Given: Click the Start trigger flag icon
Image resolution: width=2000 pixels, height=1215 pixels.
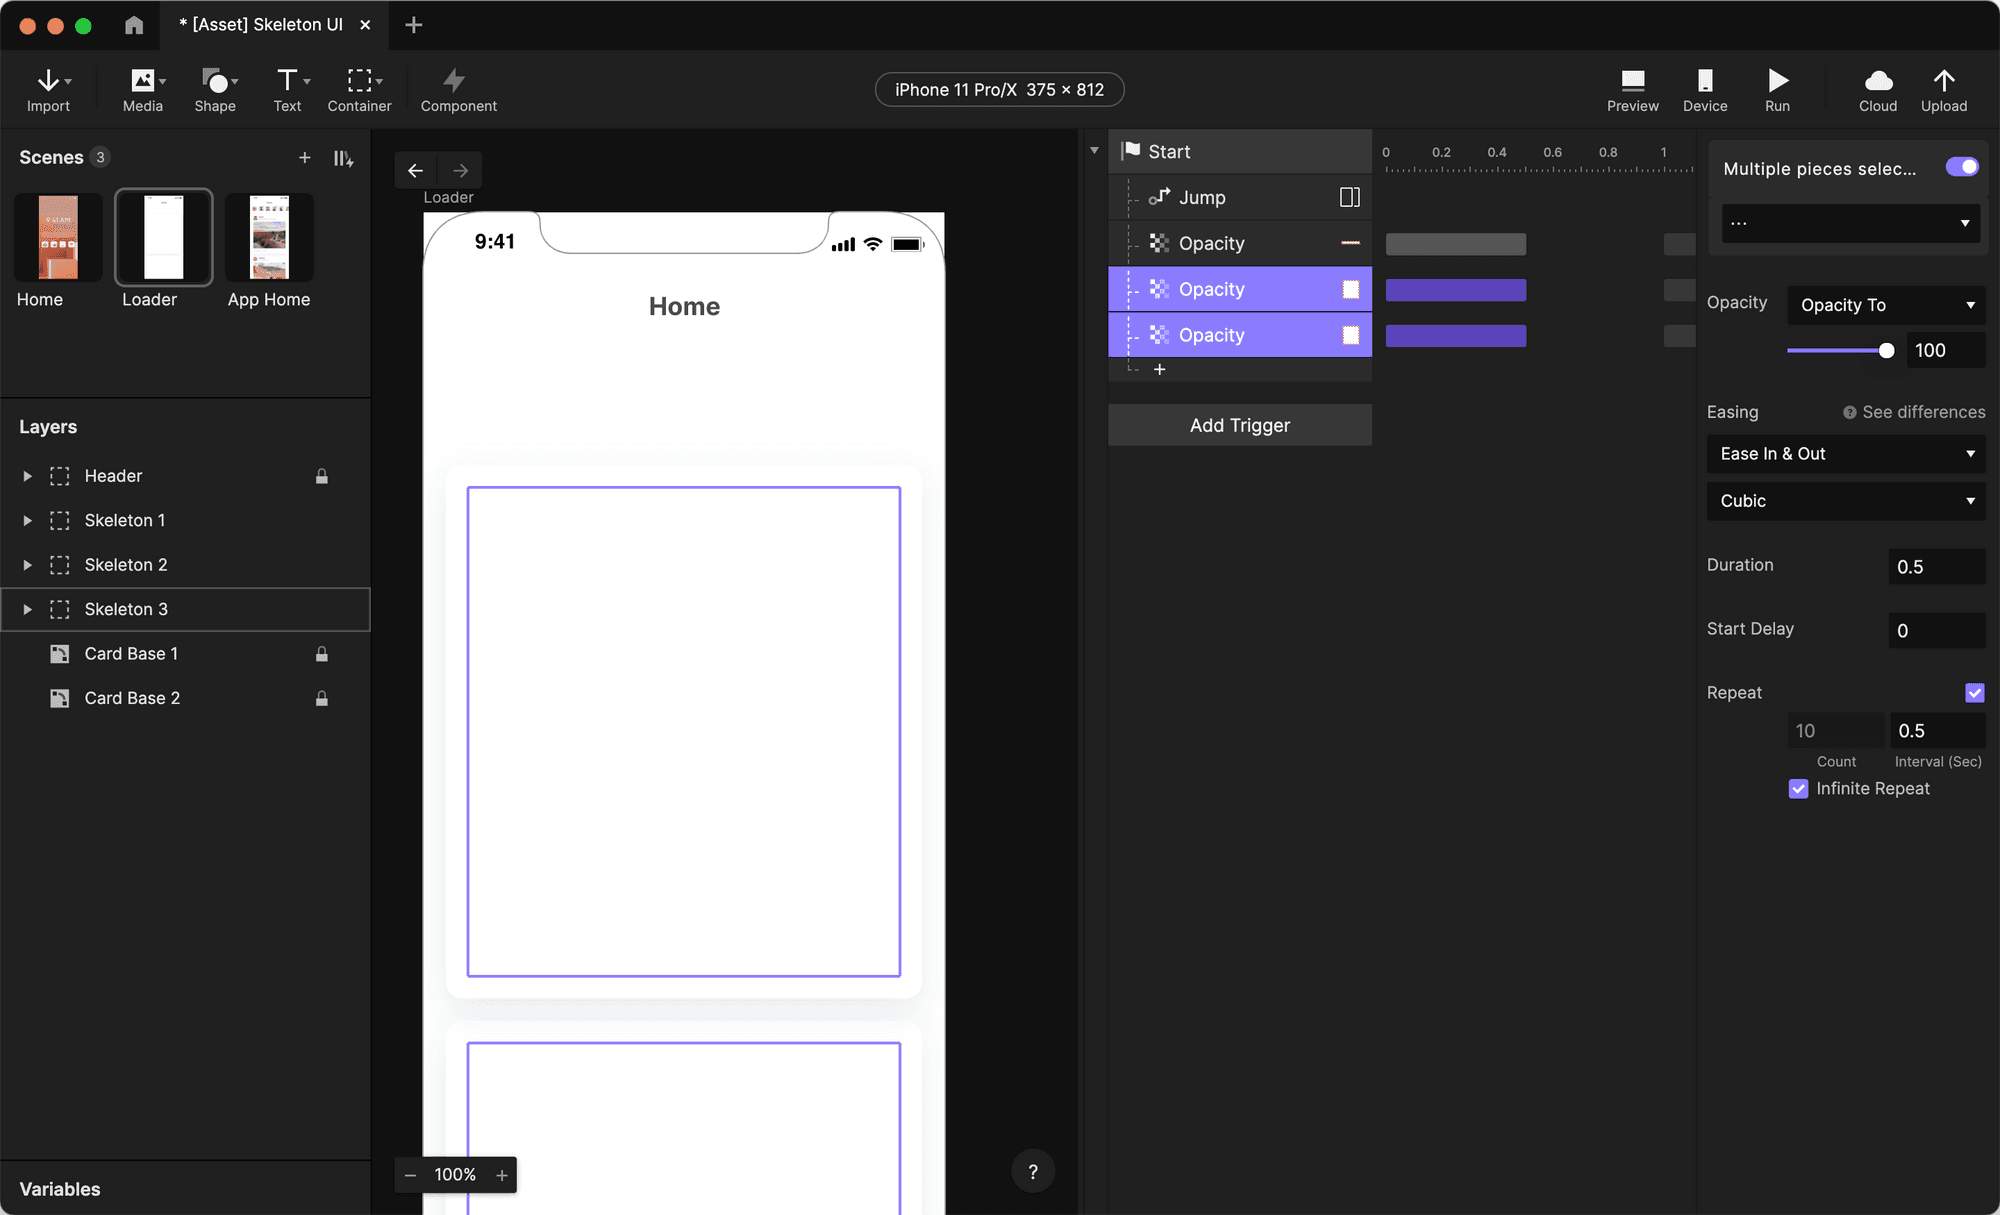Looking at the screenshot, I should (x=1131, y=151).
